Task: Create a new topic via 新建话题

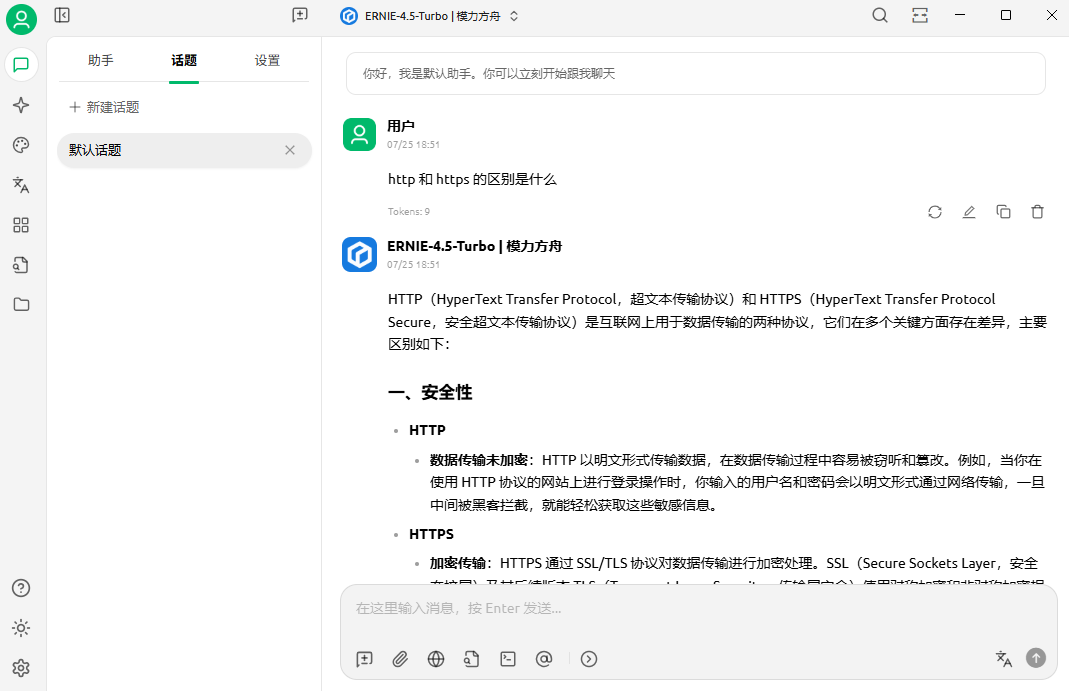Action: click(104, 107)
